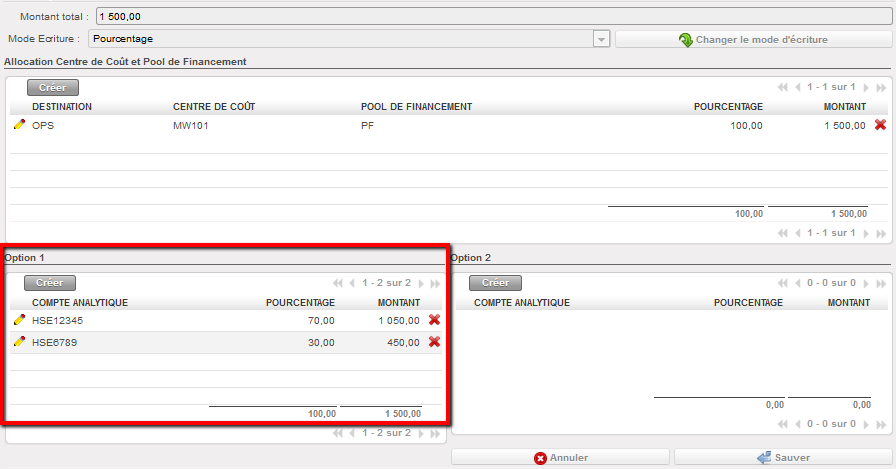Create a new cost center allocation
The height and width of the screenshot is (469, 896).
click(x=53, y=87)
